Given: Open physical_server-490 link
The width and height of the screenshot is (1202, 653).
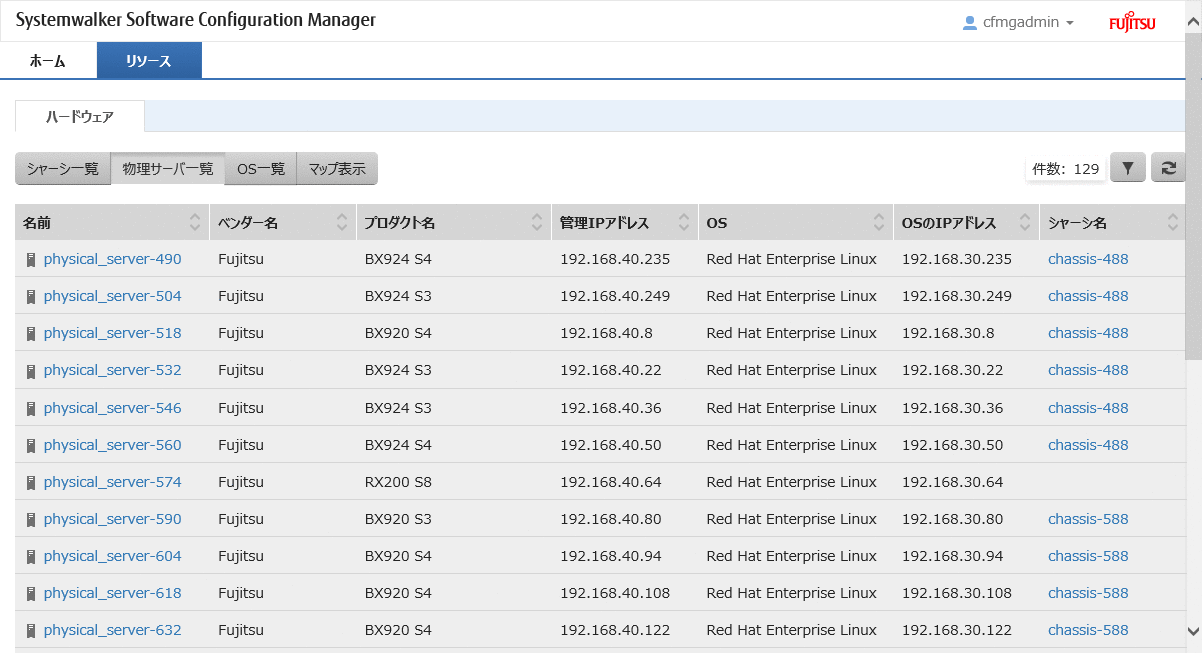Looking at the screenshot, I should click(113, 259).
